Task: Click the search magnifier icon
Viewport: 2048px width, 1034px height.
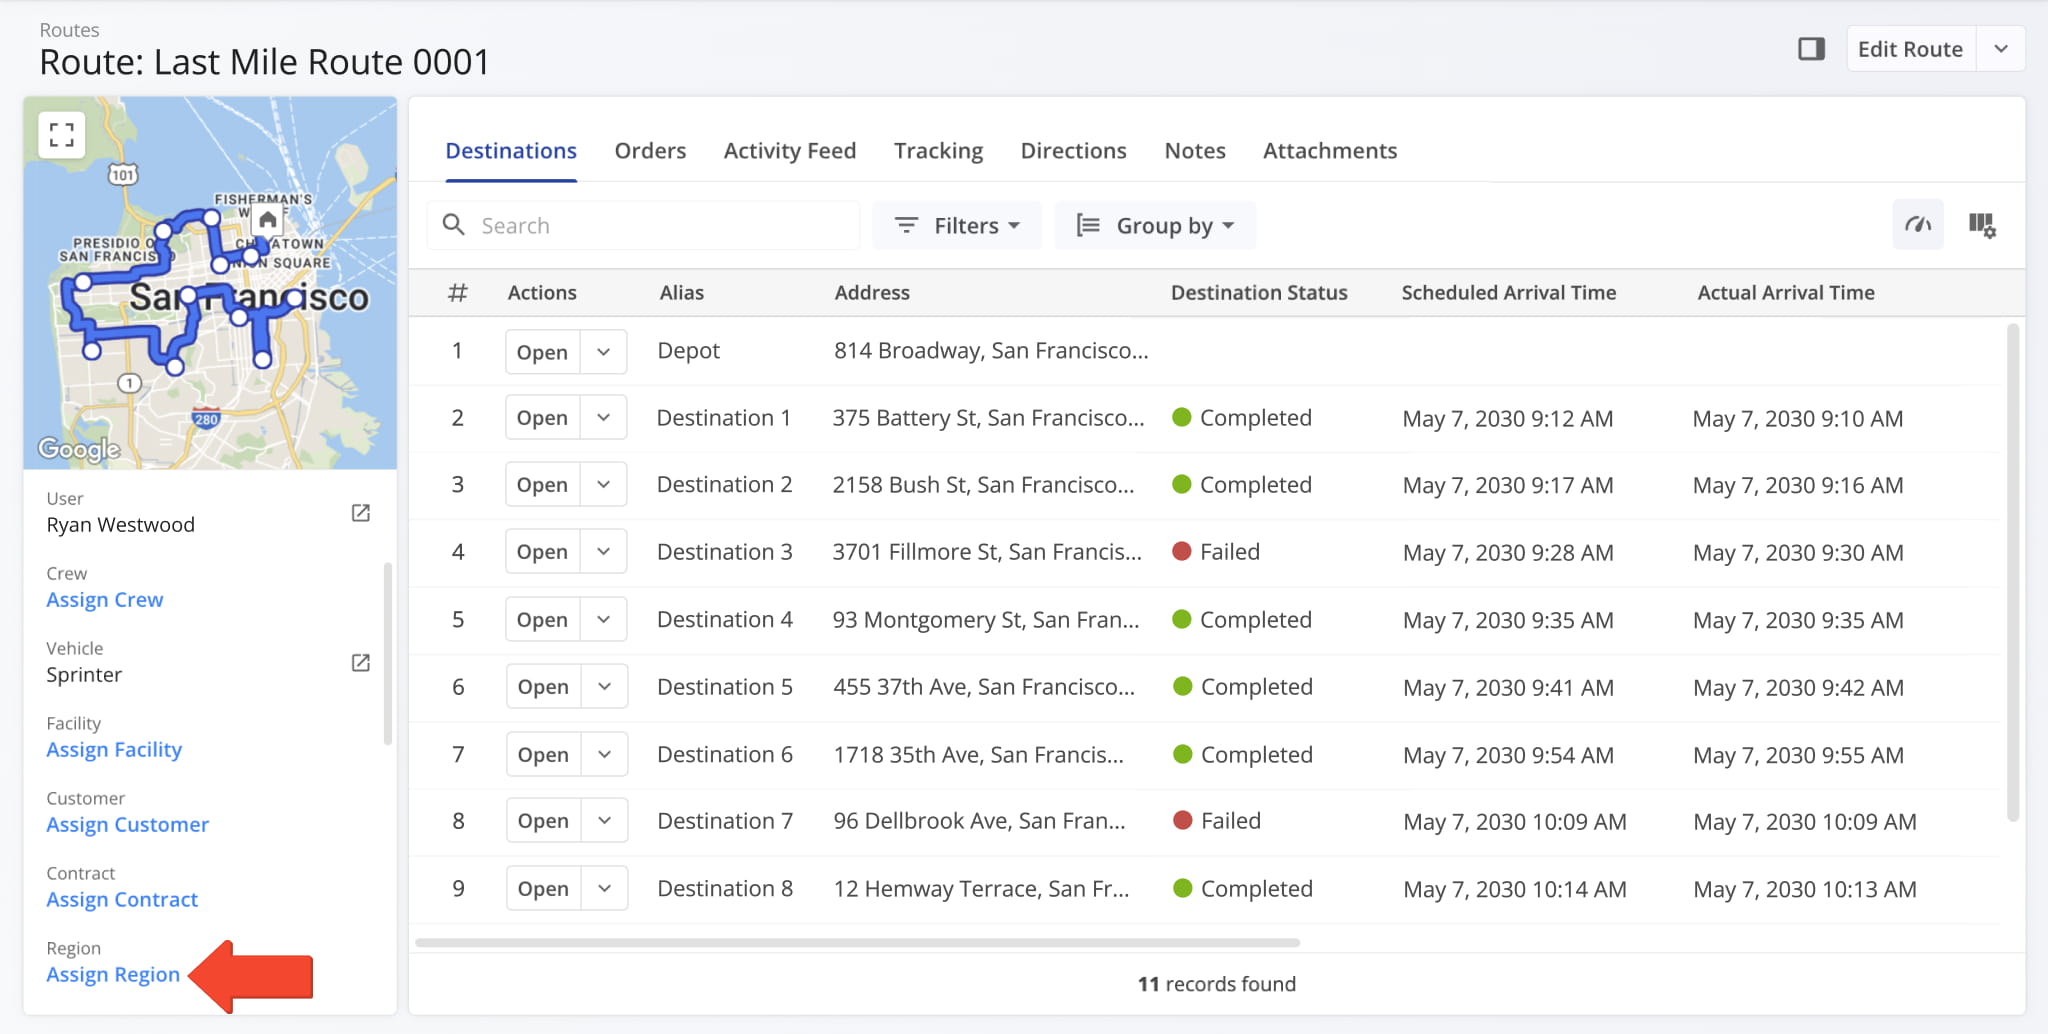Action: click(454, 225)
